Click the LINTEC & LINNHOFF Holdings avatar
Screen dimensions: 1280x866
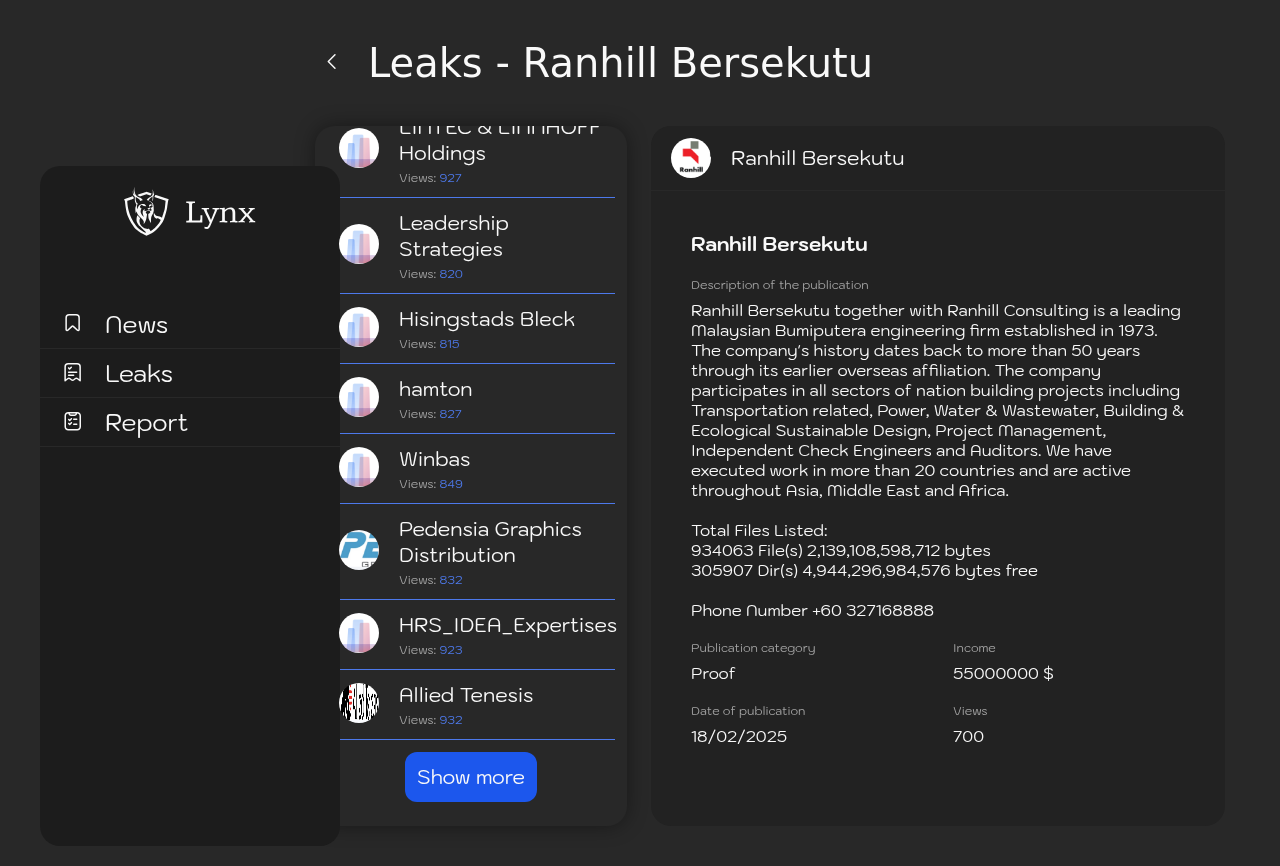(359, 148)
